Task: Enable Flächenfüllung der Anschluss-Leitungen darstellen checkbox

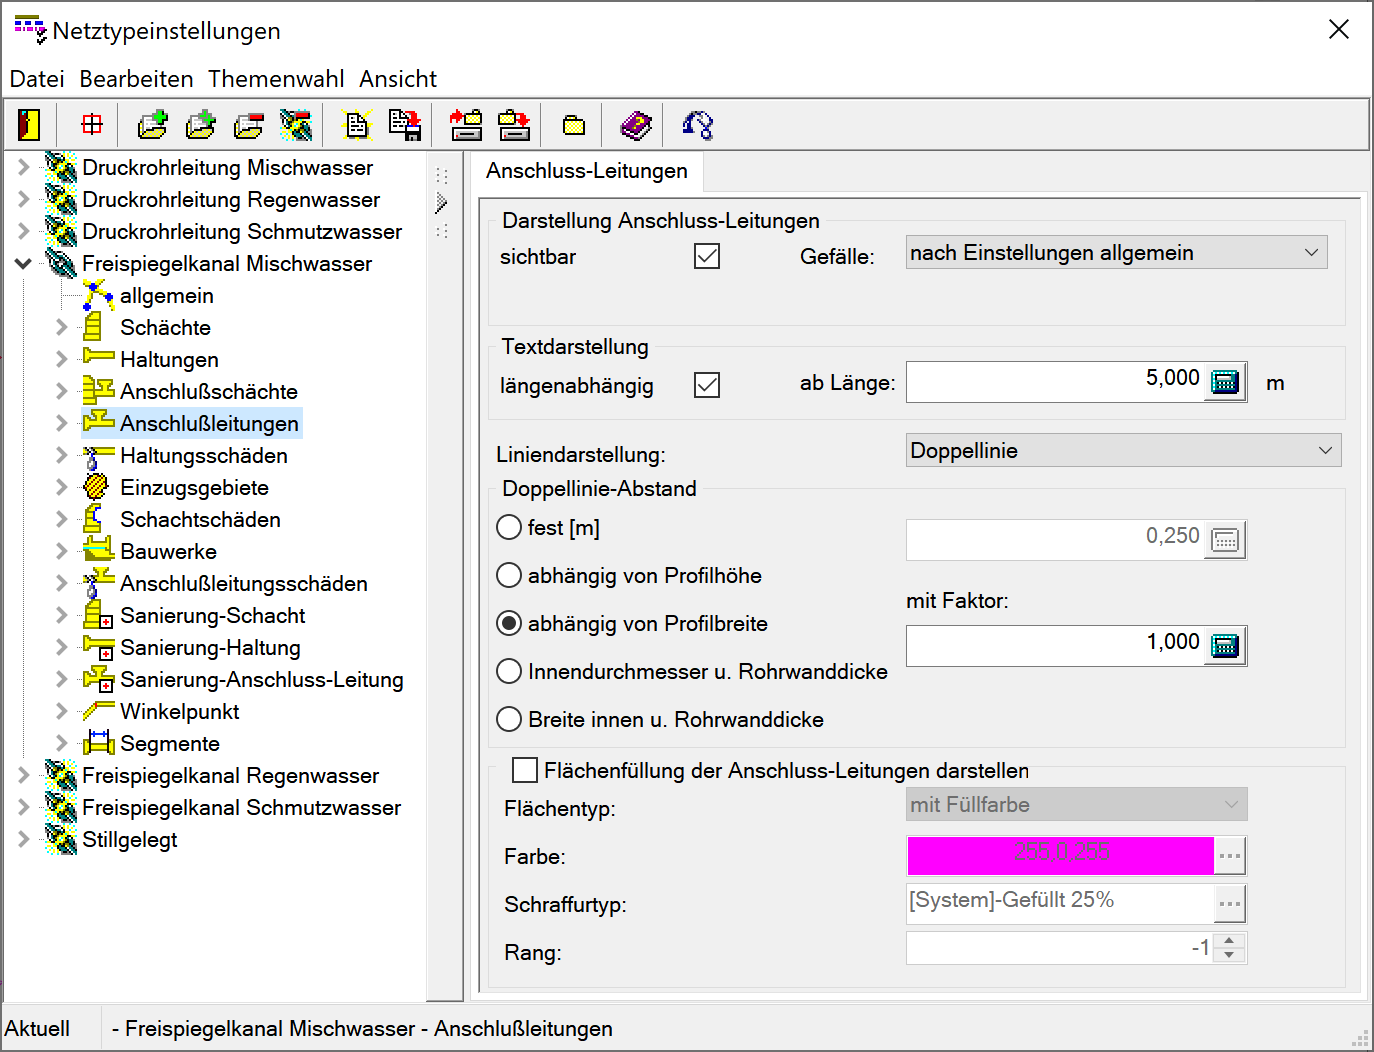Action: click(x=524, y=770)
